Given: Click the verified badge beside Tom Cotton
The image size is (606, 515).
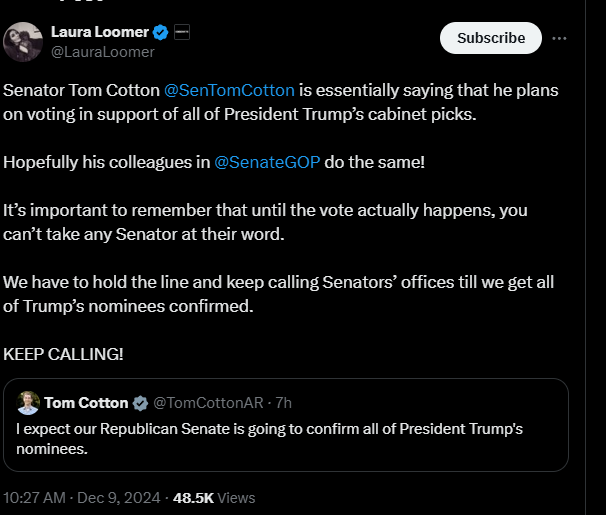Looking at the screenshot, I should (140, 403).
